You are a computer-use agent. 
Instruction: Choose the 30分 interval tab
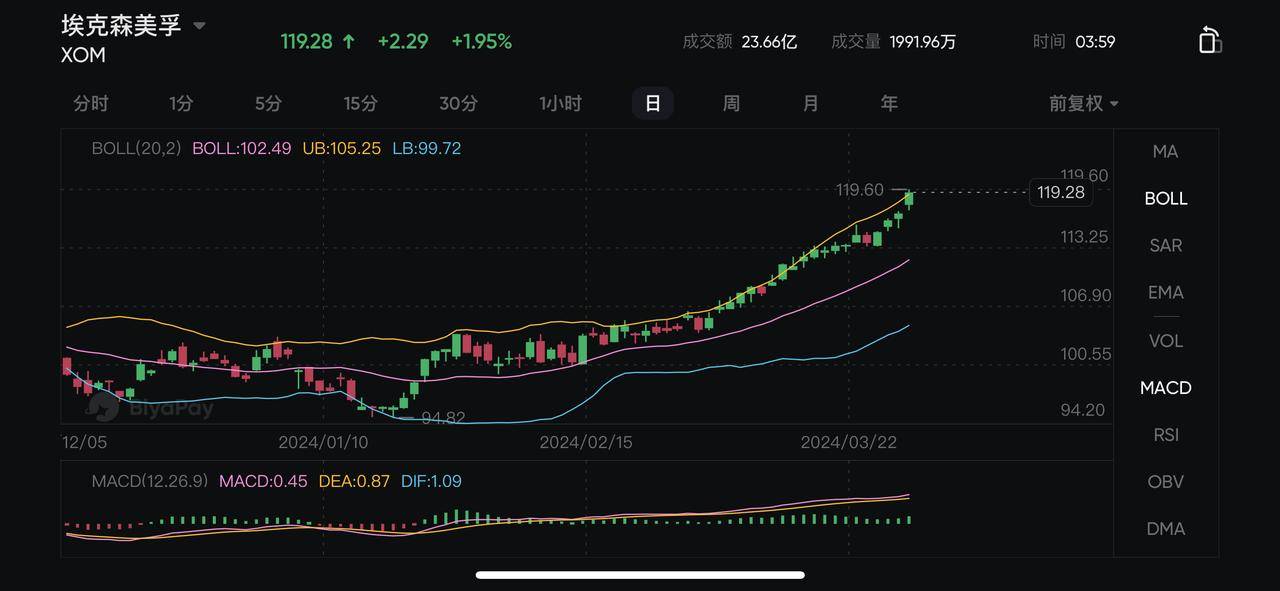[x=458, y=103]
